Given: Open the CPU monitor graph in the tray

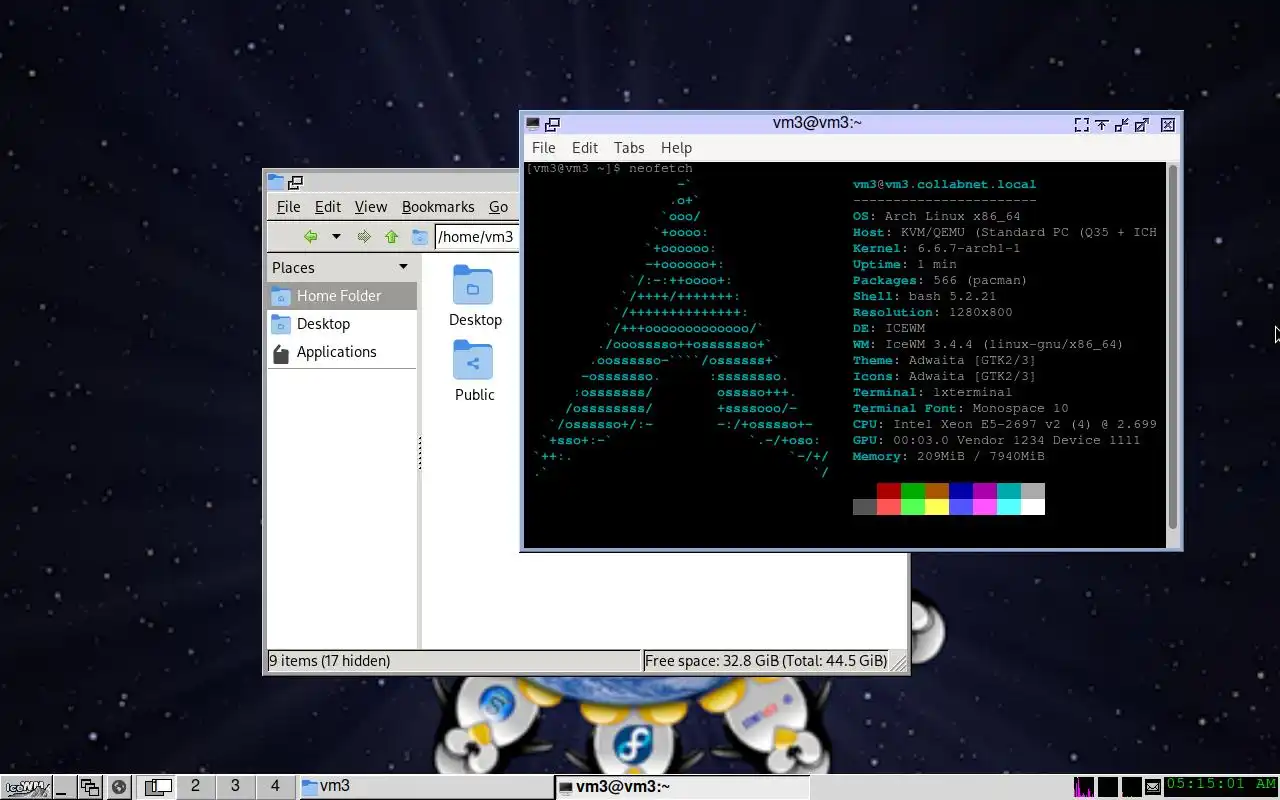Looking at the screenshot, I should 1083,787.
